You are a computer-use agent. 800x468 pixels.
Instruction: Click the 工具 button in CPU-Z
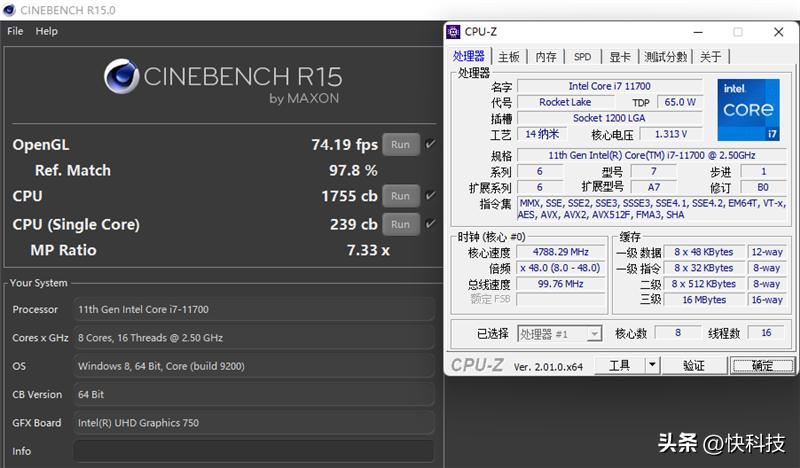(620, 365)
